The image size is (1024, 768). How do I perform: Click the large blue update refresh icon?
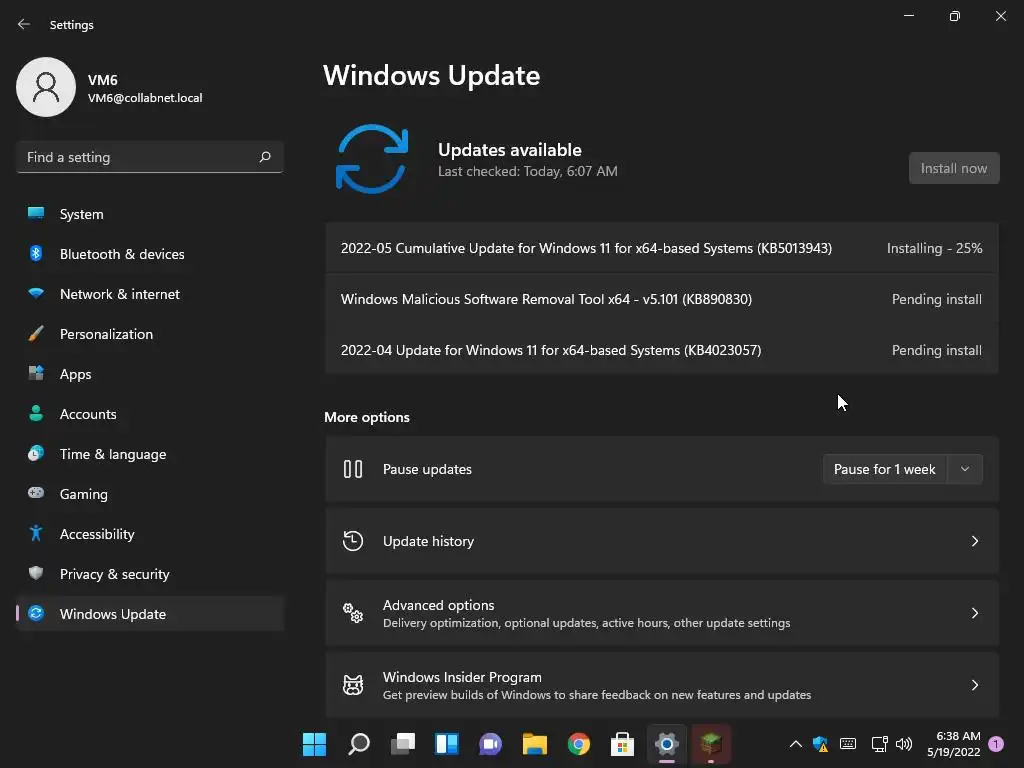pos(372,159)
